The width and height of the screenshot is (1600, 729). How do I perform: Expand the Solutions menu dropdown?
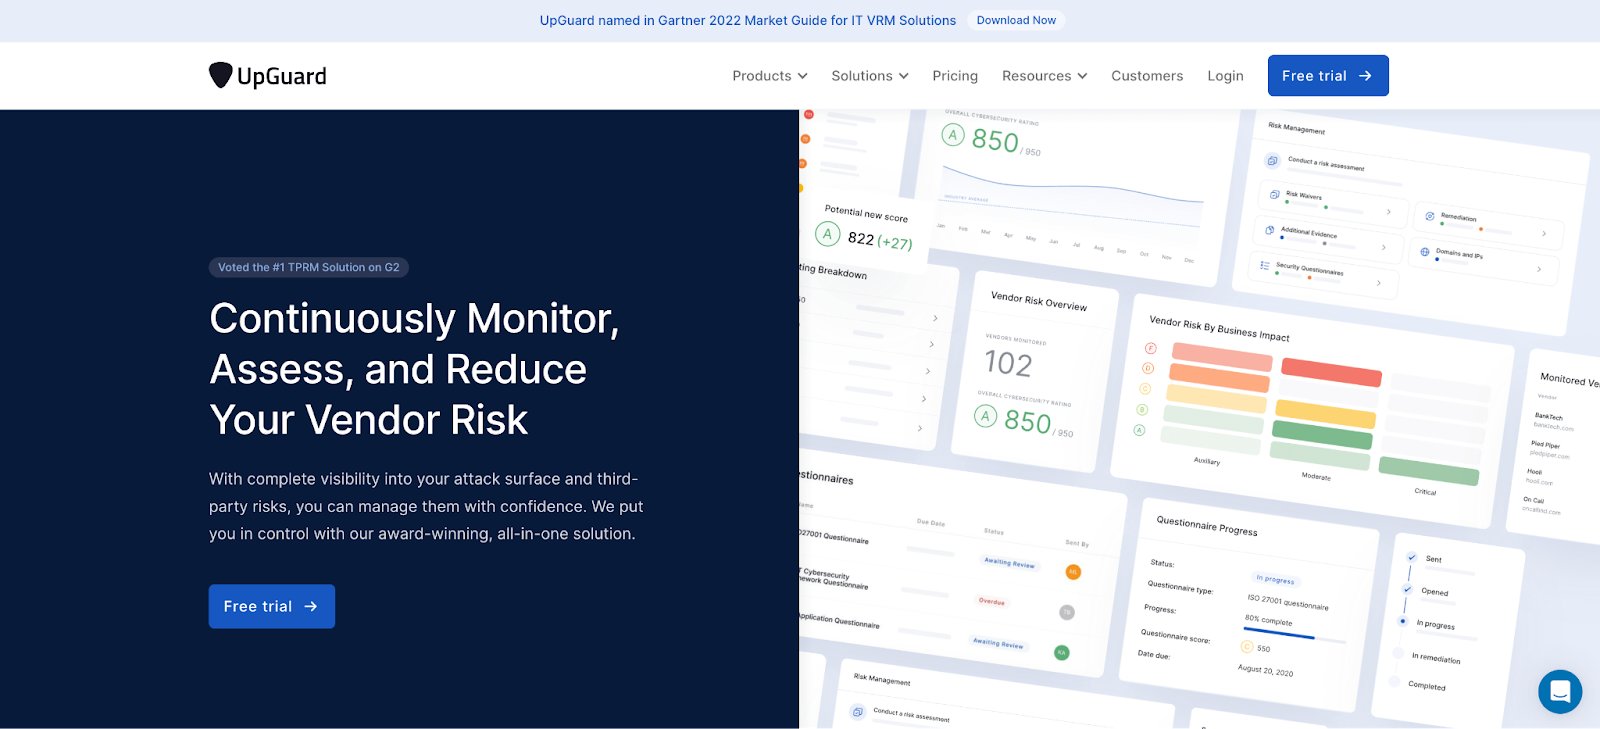pos(870,76)
